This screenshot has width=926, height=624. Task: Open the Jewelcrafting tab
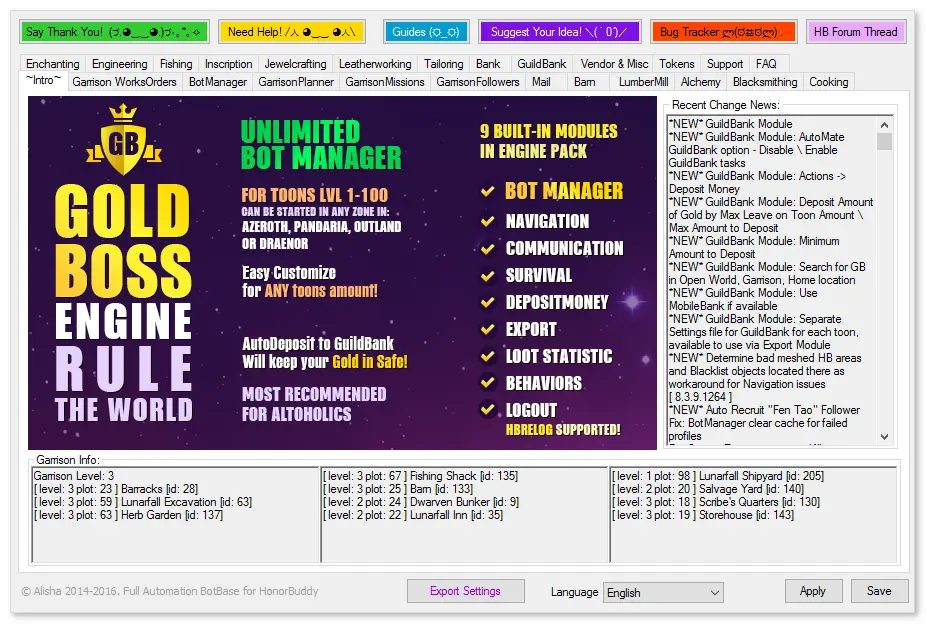pos(295,64)
